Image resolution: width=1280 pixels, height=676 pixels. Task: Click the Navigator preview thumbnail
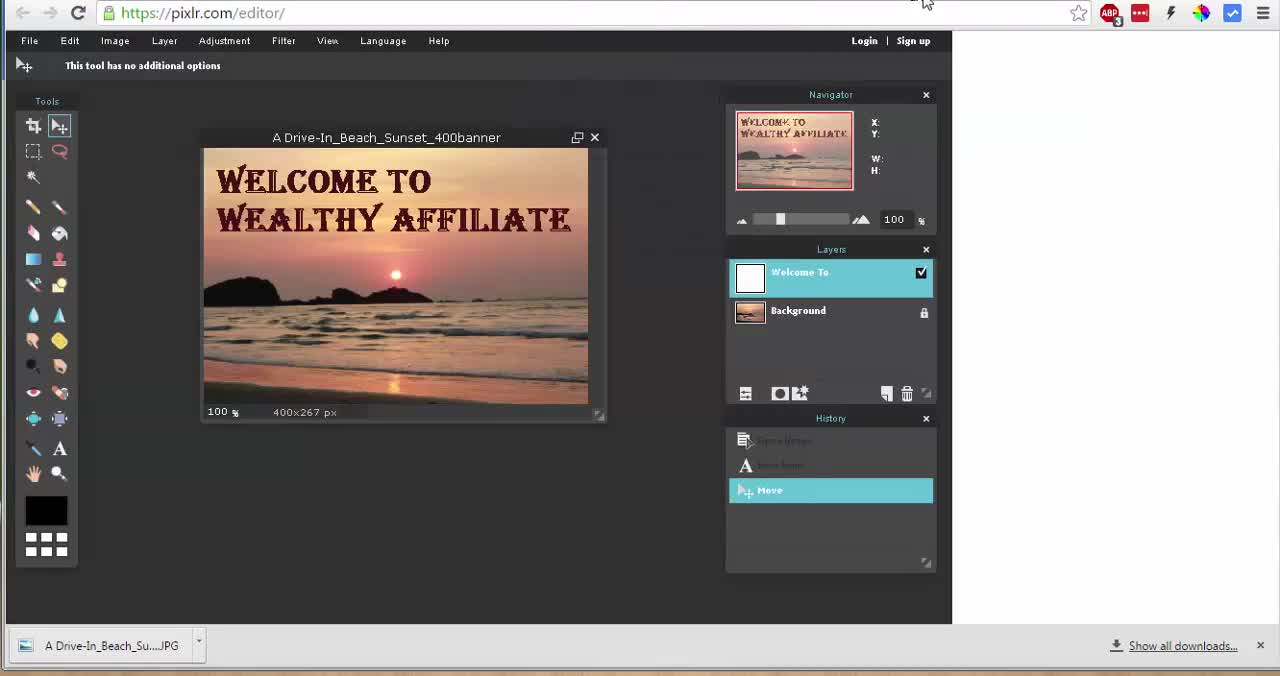[795, 150]
